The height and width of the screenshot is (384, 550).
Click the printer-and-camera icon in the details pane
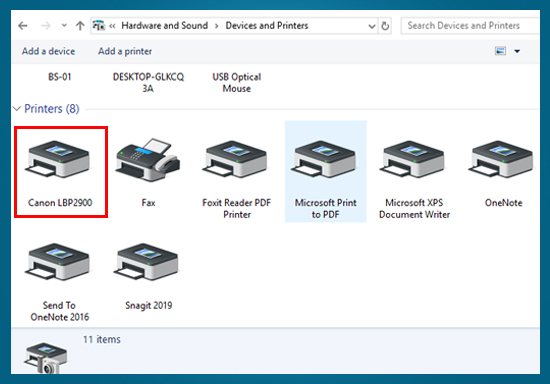pyautogui.click(x=46, y=358)
